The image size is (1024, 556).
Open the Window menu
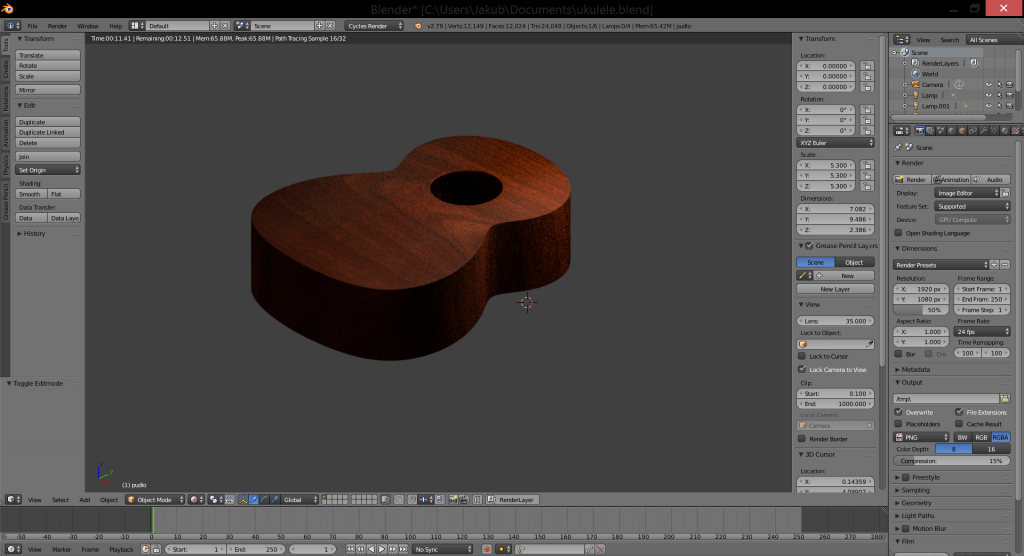coord(88,26)
